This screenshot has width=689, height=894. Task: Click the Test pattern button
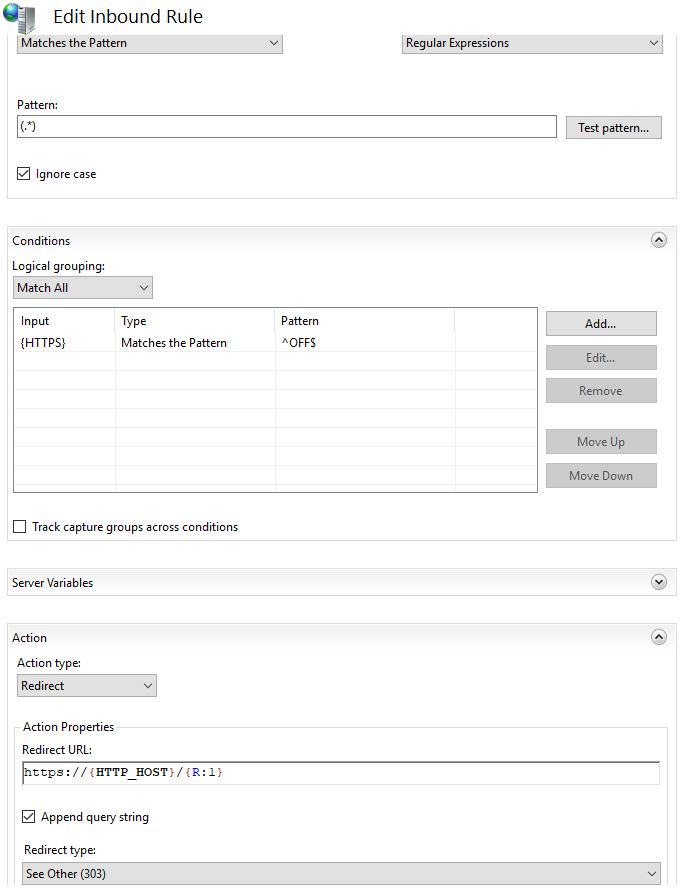[614, 128]
